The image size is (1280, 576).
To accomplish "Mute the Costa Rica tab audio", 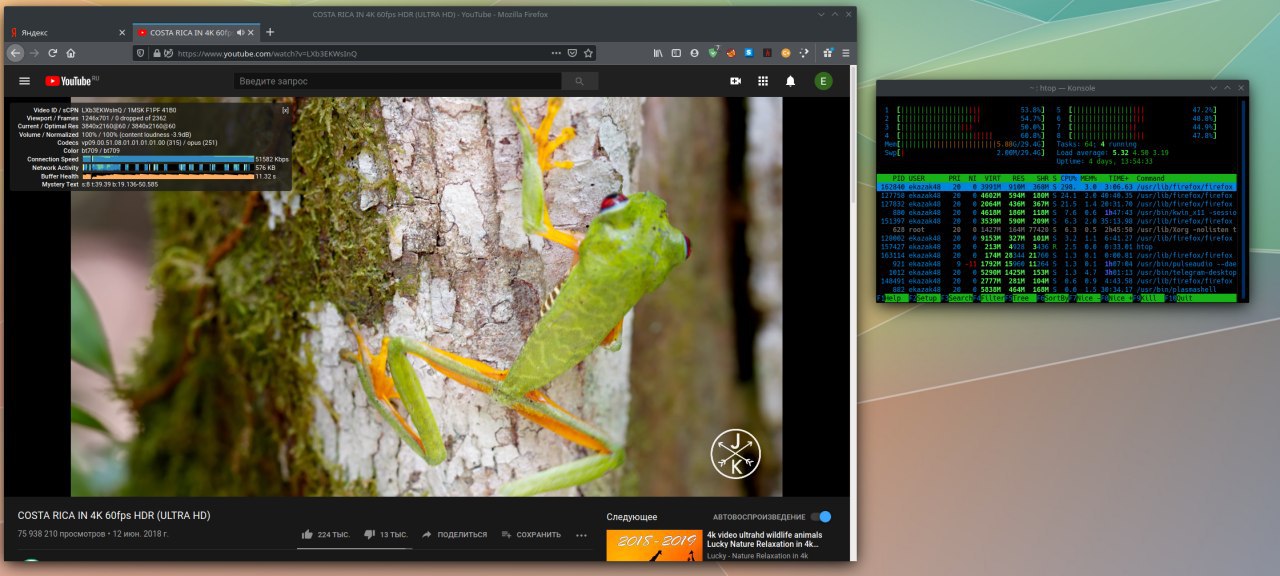I will (x=241, y=32).
